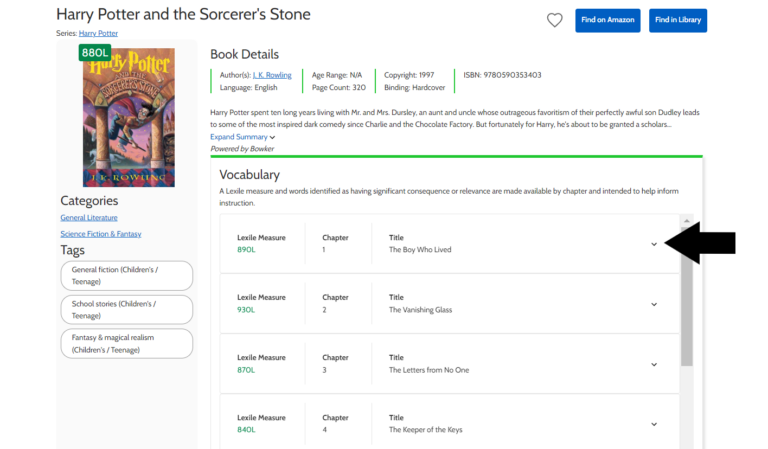Screen dimensions: 768x449
Task: Open the Harry Potter series link
Action: [x=97, y=33]
